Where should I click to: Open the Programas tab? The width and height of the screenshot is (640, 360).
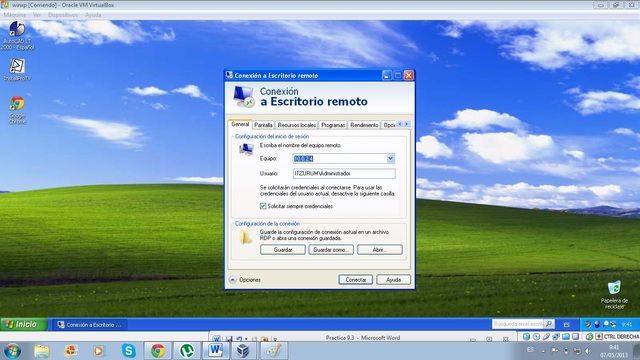pos(333,125)
